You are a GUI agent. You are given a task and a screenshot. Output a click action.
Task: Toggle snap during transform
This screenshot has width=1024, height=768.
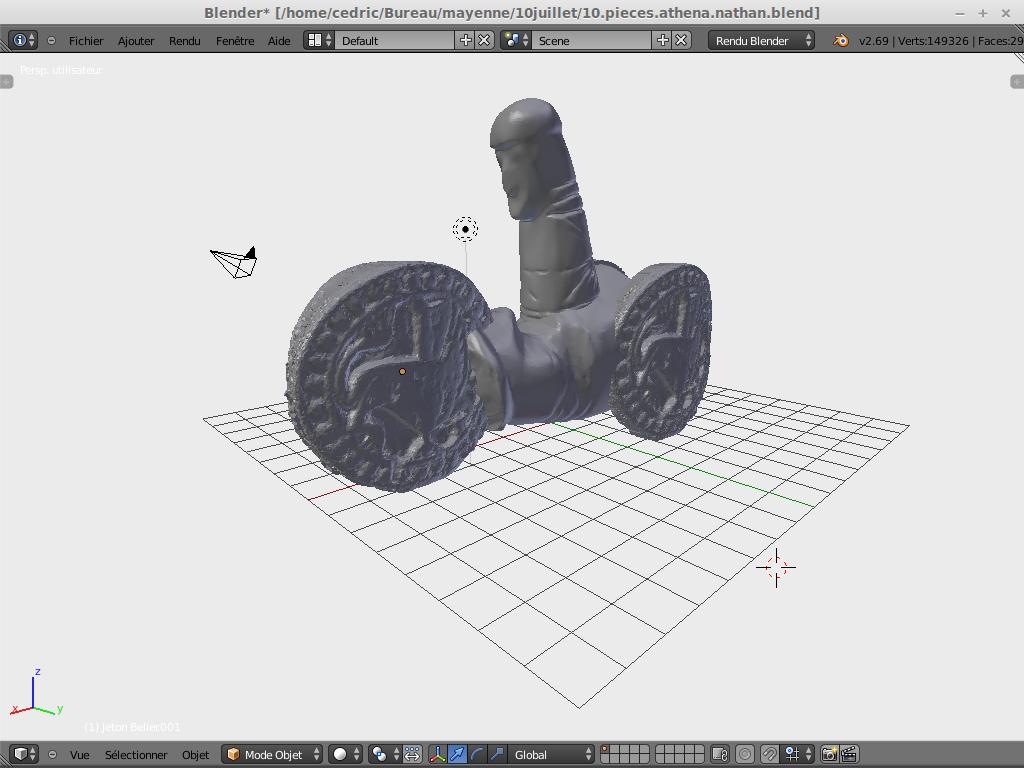coord(770,755)
